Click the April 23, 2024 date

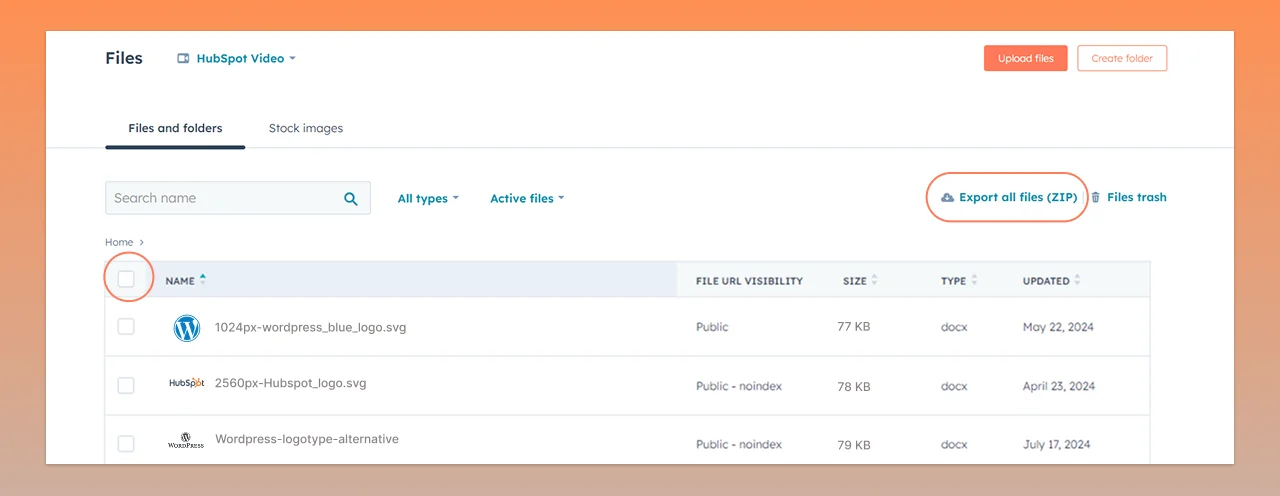coord(1059,386)
